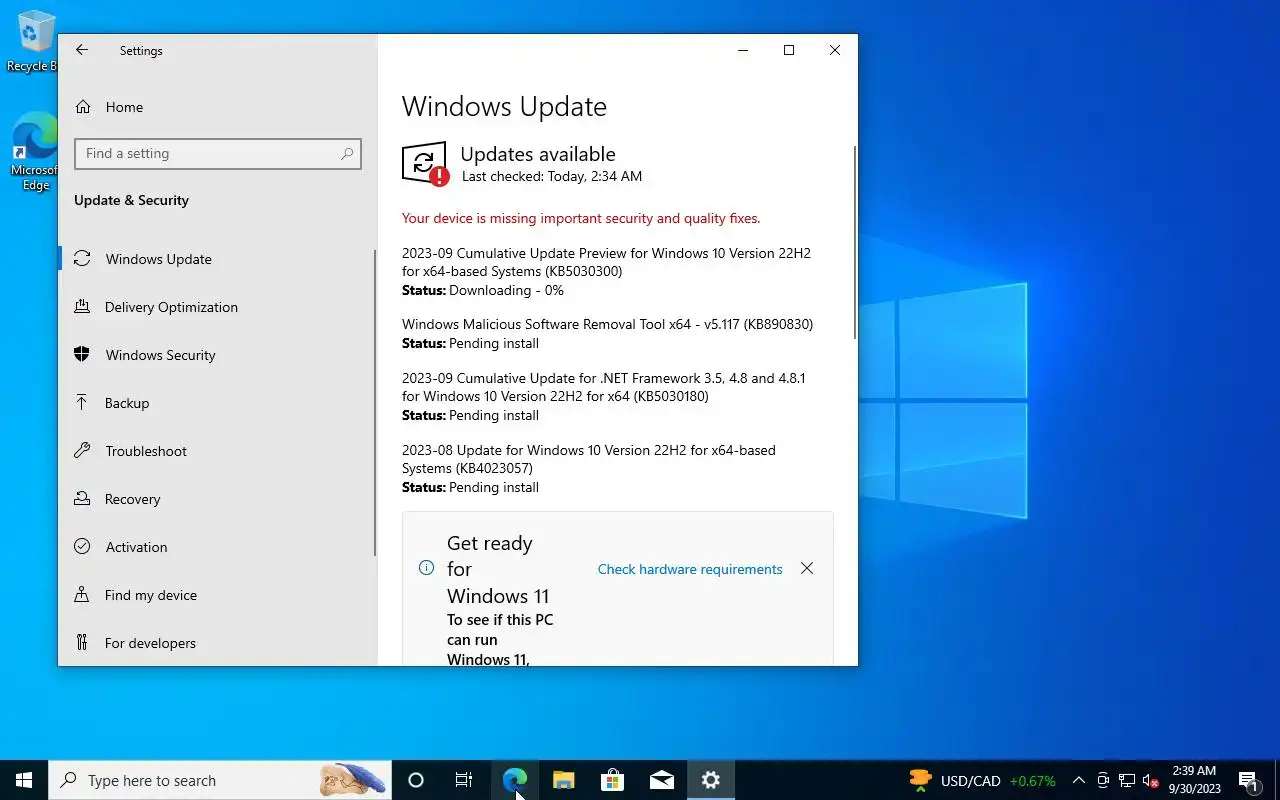
Task: Go to Backup settings
Action: (x=217, y=403)
